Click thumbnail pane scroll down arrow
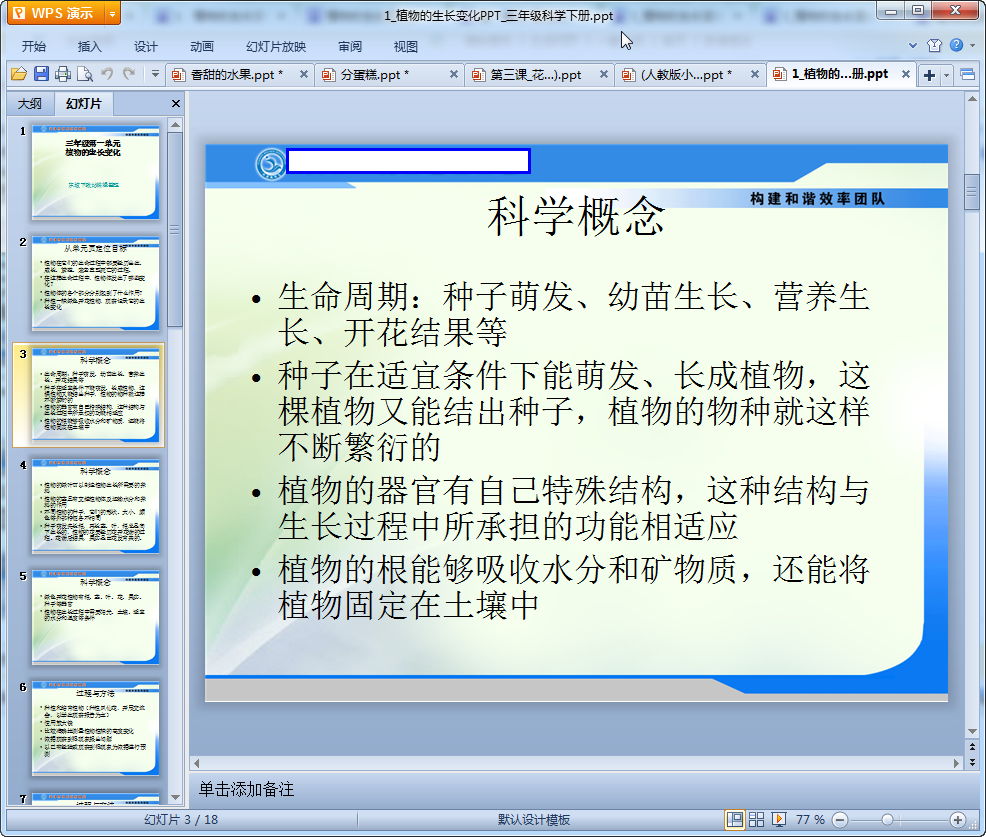 [175, 797]
